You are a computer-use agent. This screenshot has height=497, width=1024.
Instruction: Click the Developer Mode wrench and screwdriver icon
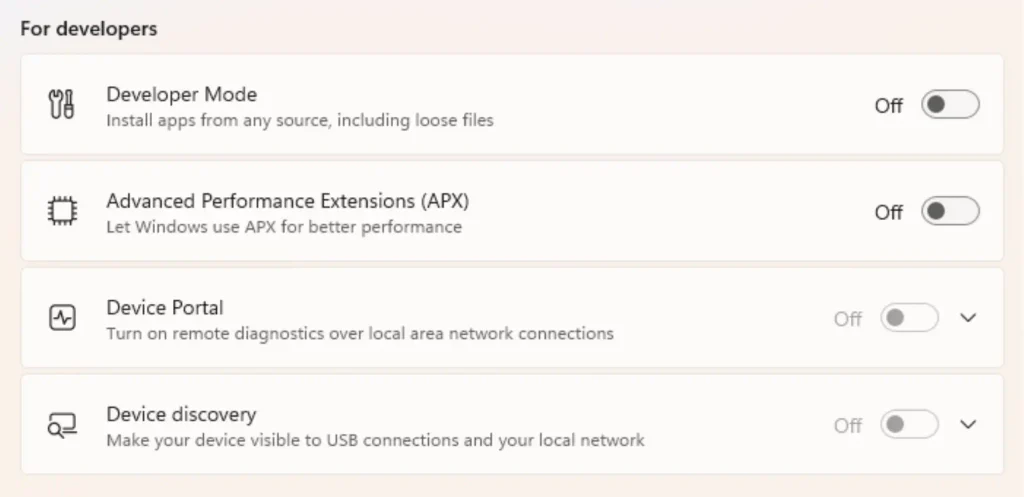(62, 104)
